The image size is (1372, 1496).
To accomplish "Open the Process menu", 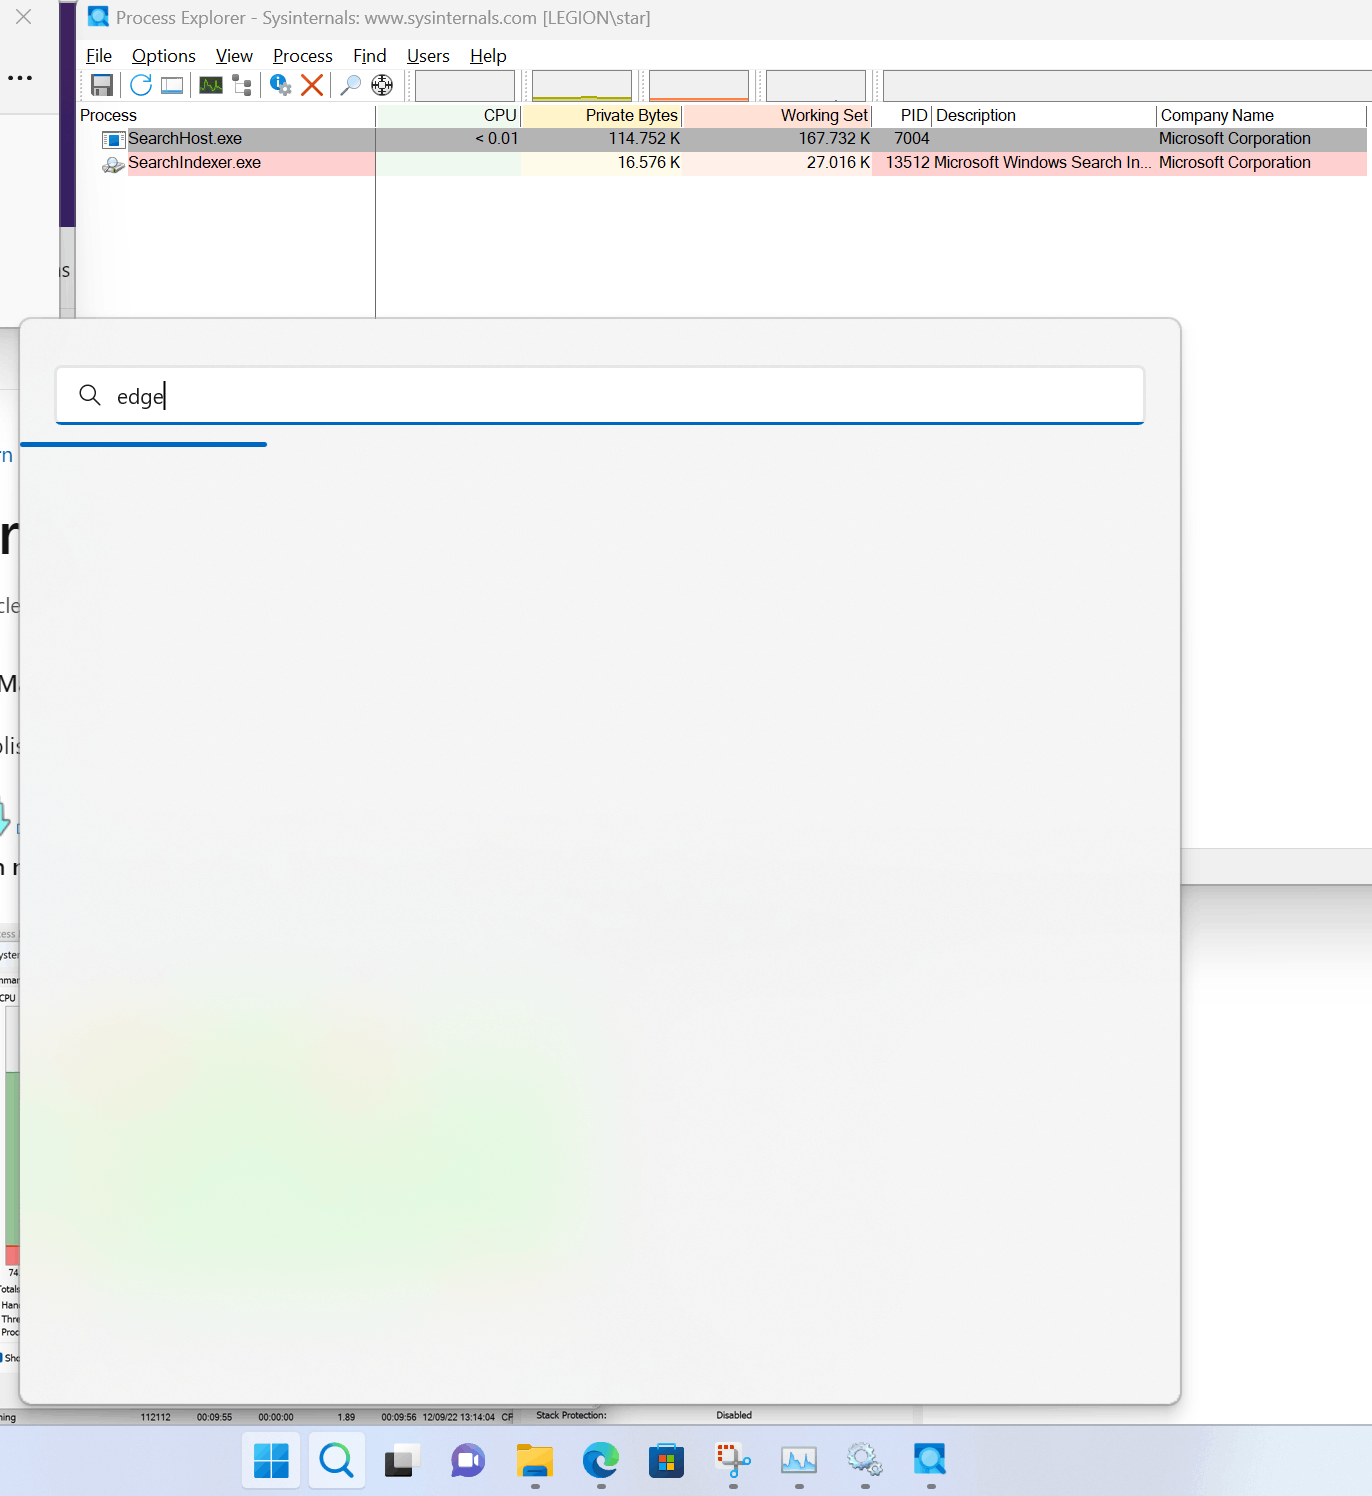I will coord(303,56).
